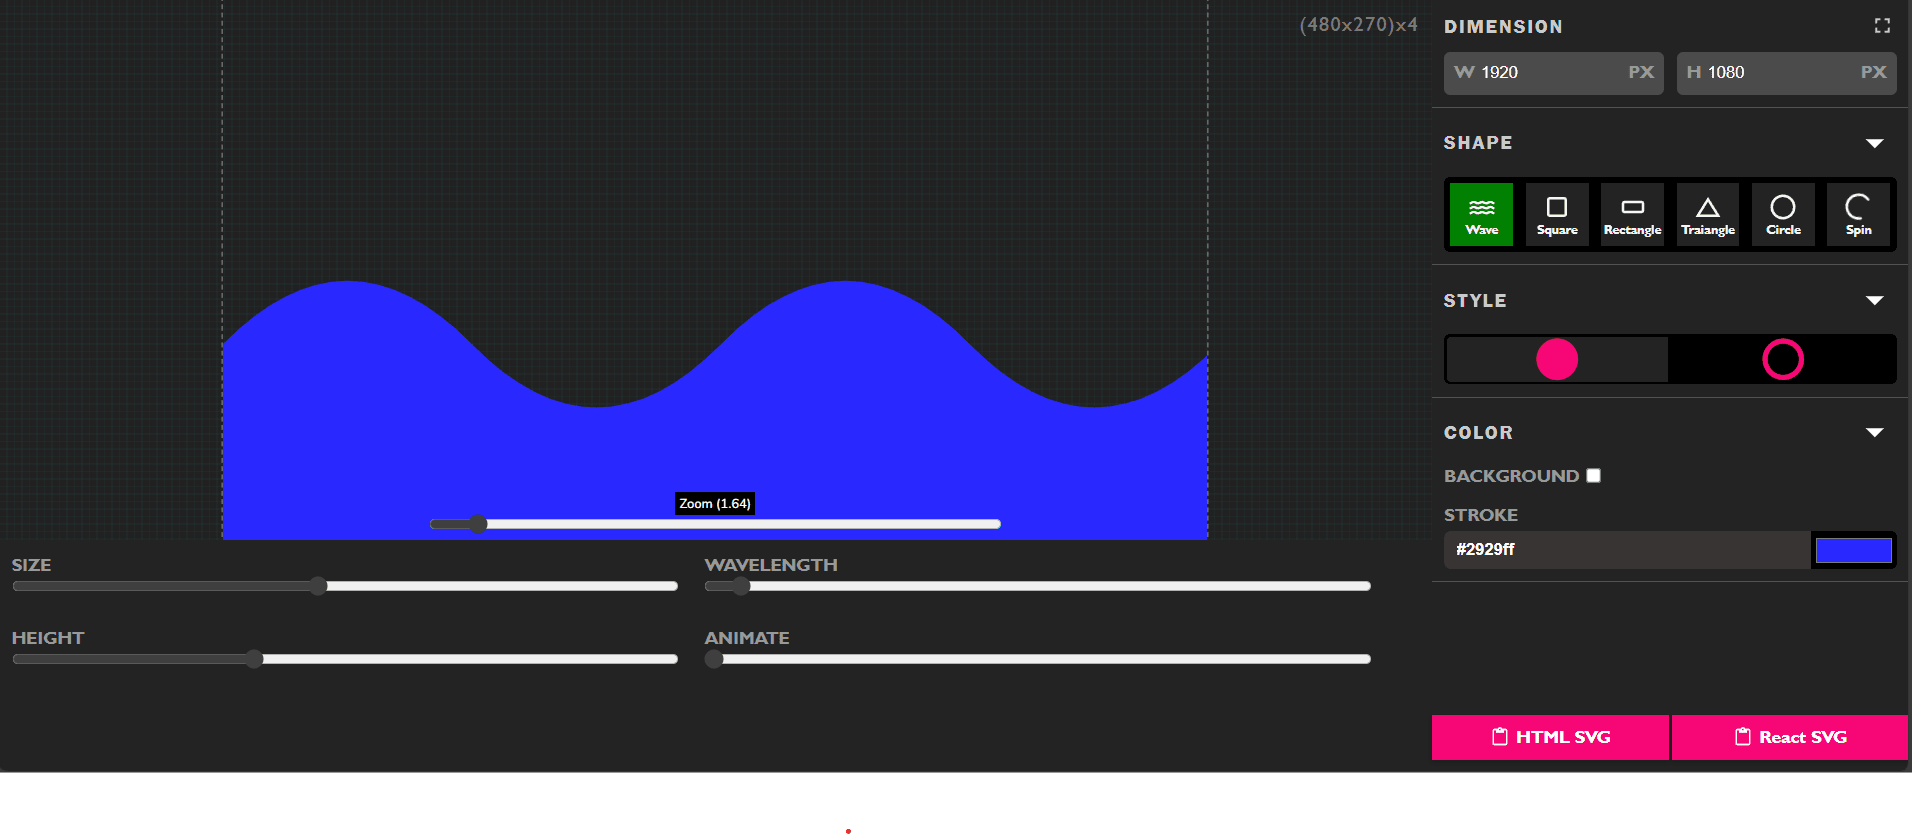Pick the Traiangle shape
The width and height of the screenshot is (1912, 835).
pyautogui.click(x=1708, y=214)
